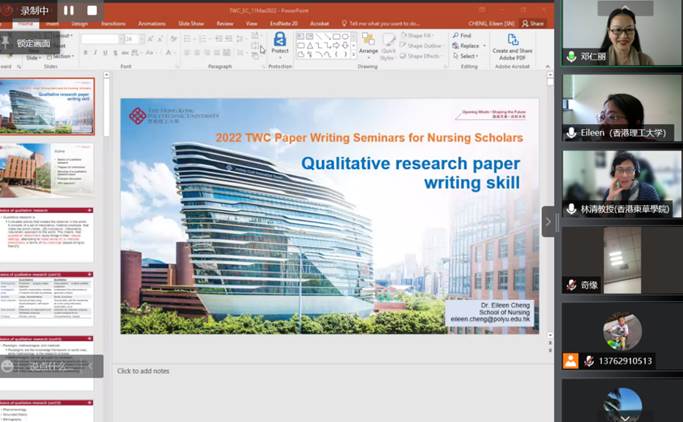Click the Replace tool in Editing group
683x422 pixels.
pyautogui.click(x=466, y=46)
